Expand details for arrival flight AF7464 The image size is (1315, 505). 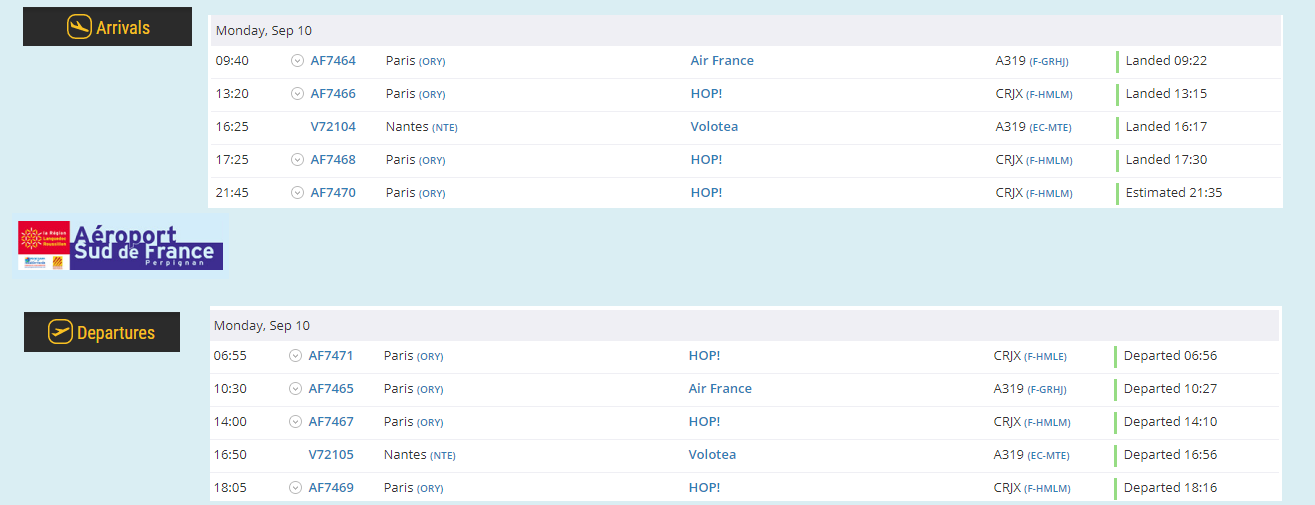click(x=297, y=61)
